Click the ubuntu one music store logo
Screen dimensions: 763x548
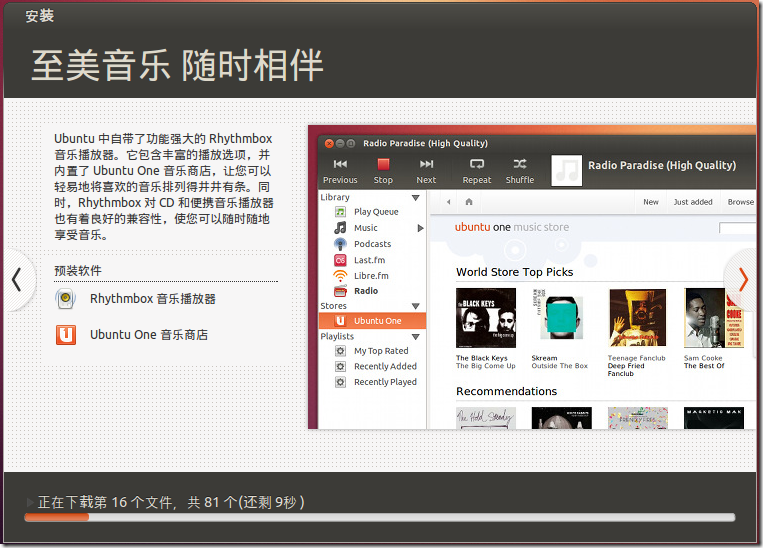click(x=511, y=227)
